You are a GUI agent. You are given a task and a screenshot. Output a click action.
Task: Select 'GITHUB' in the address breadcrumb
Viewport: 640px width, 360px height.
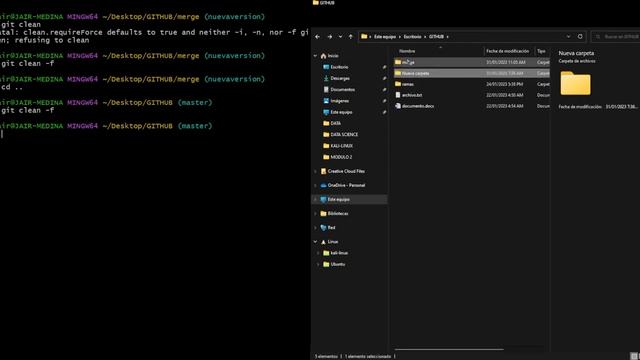tap(436, 37)
